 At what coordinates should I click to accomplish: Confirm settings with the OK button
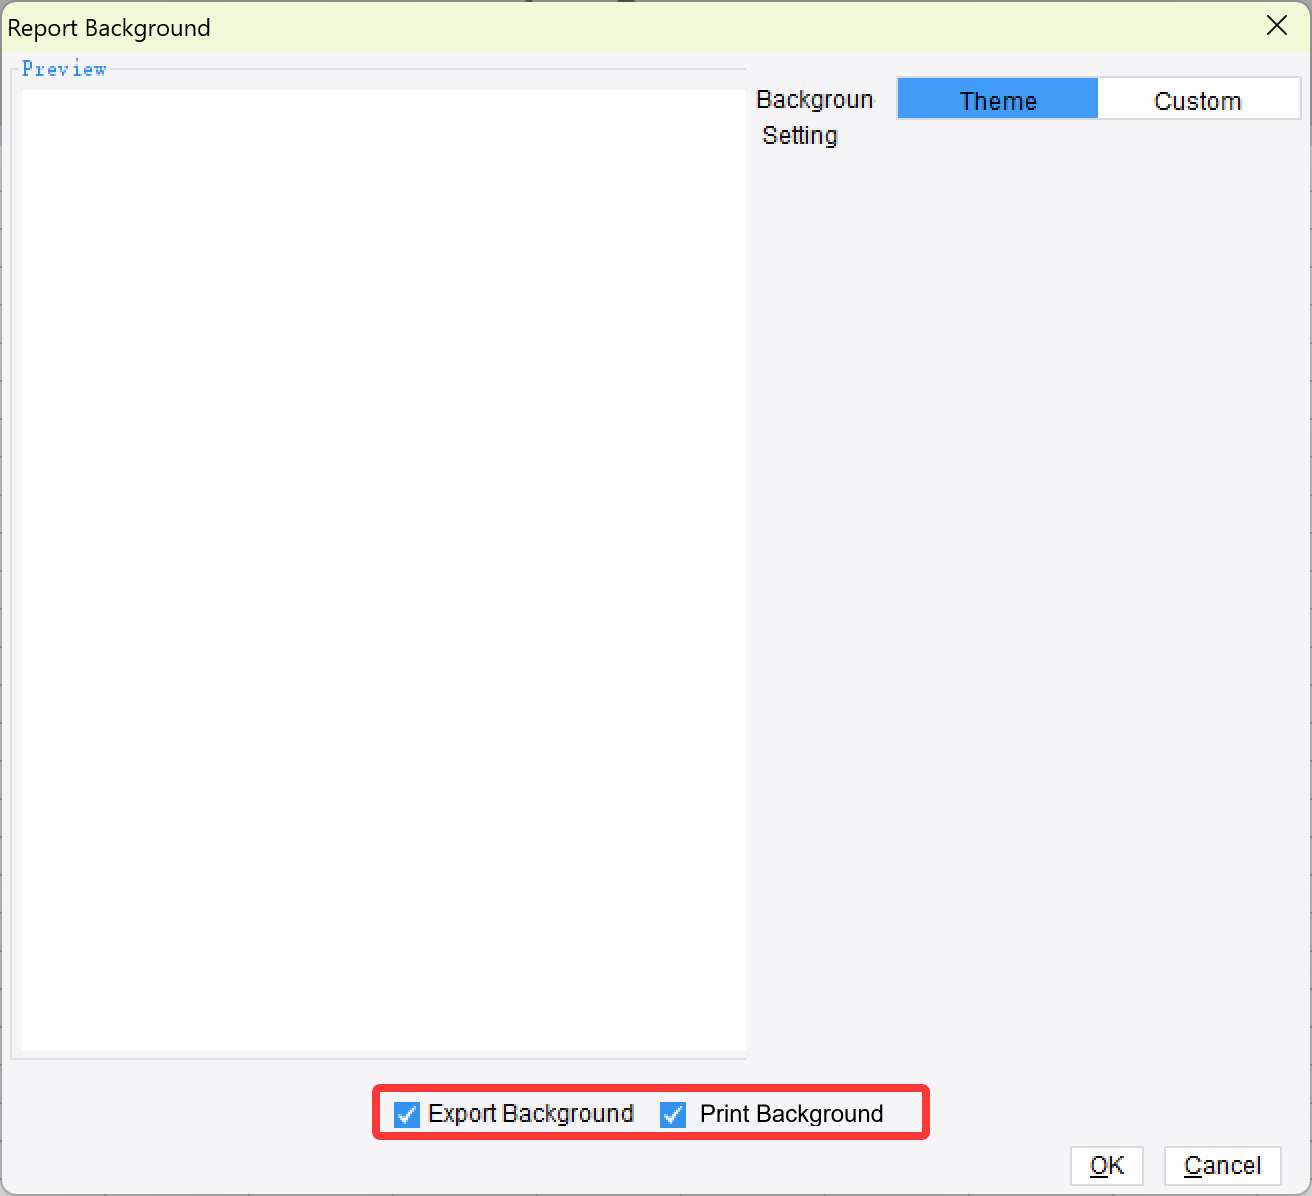point(1106,1165)
